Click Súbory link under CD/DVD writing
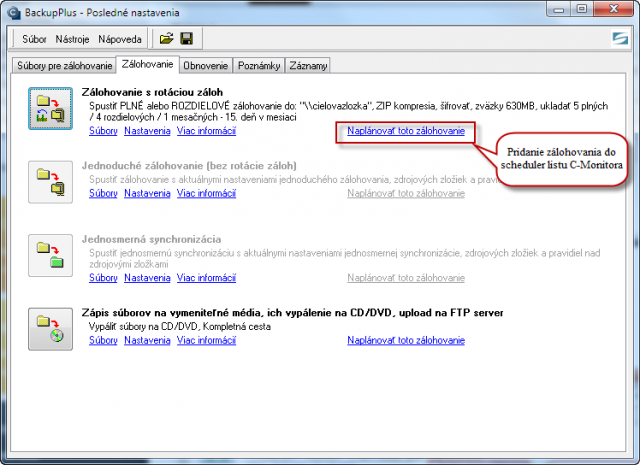Screen dimensions: 640x465 tap(103, 340)
